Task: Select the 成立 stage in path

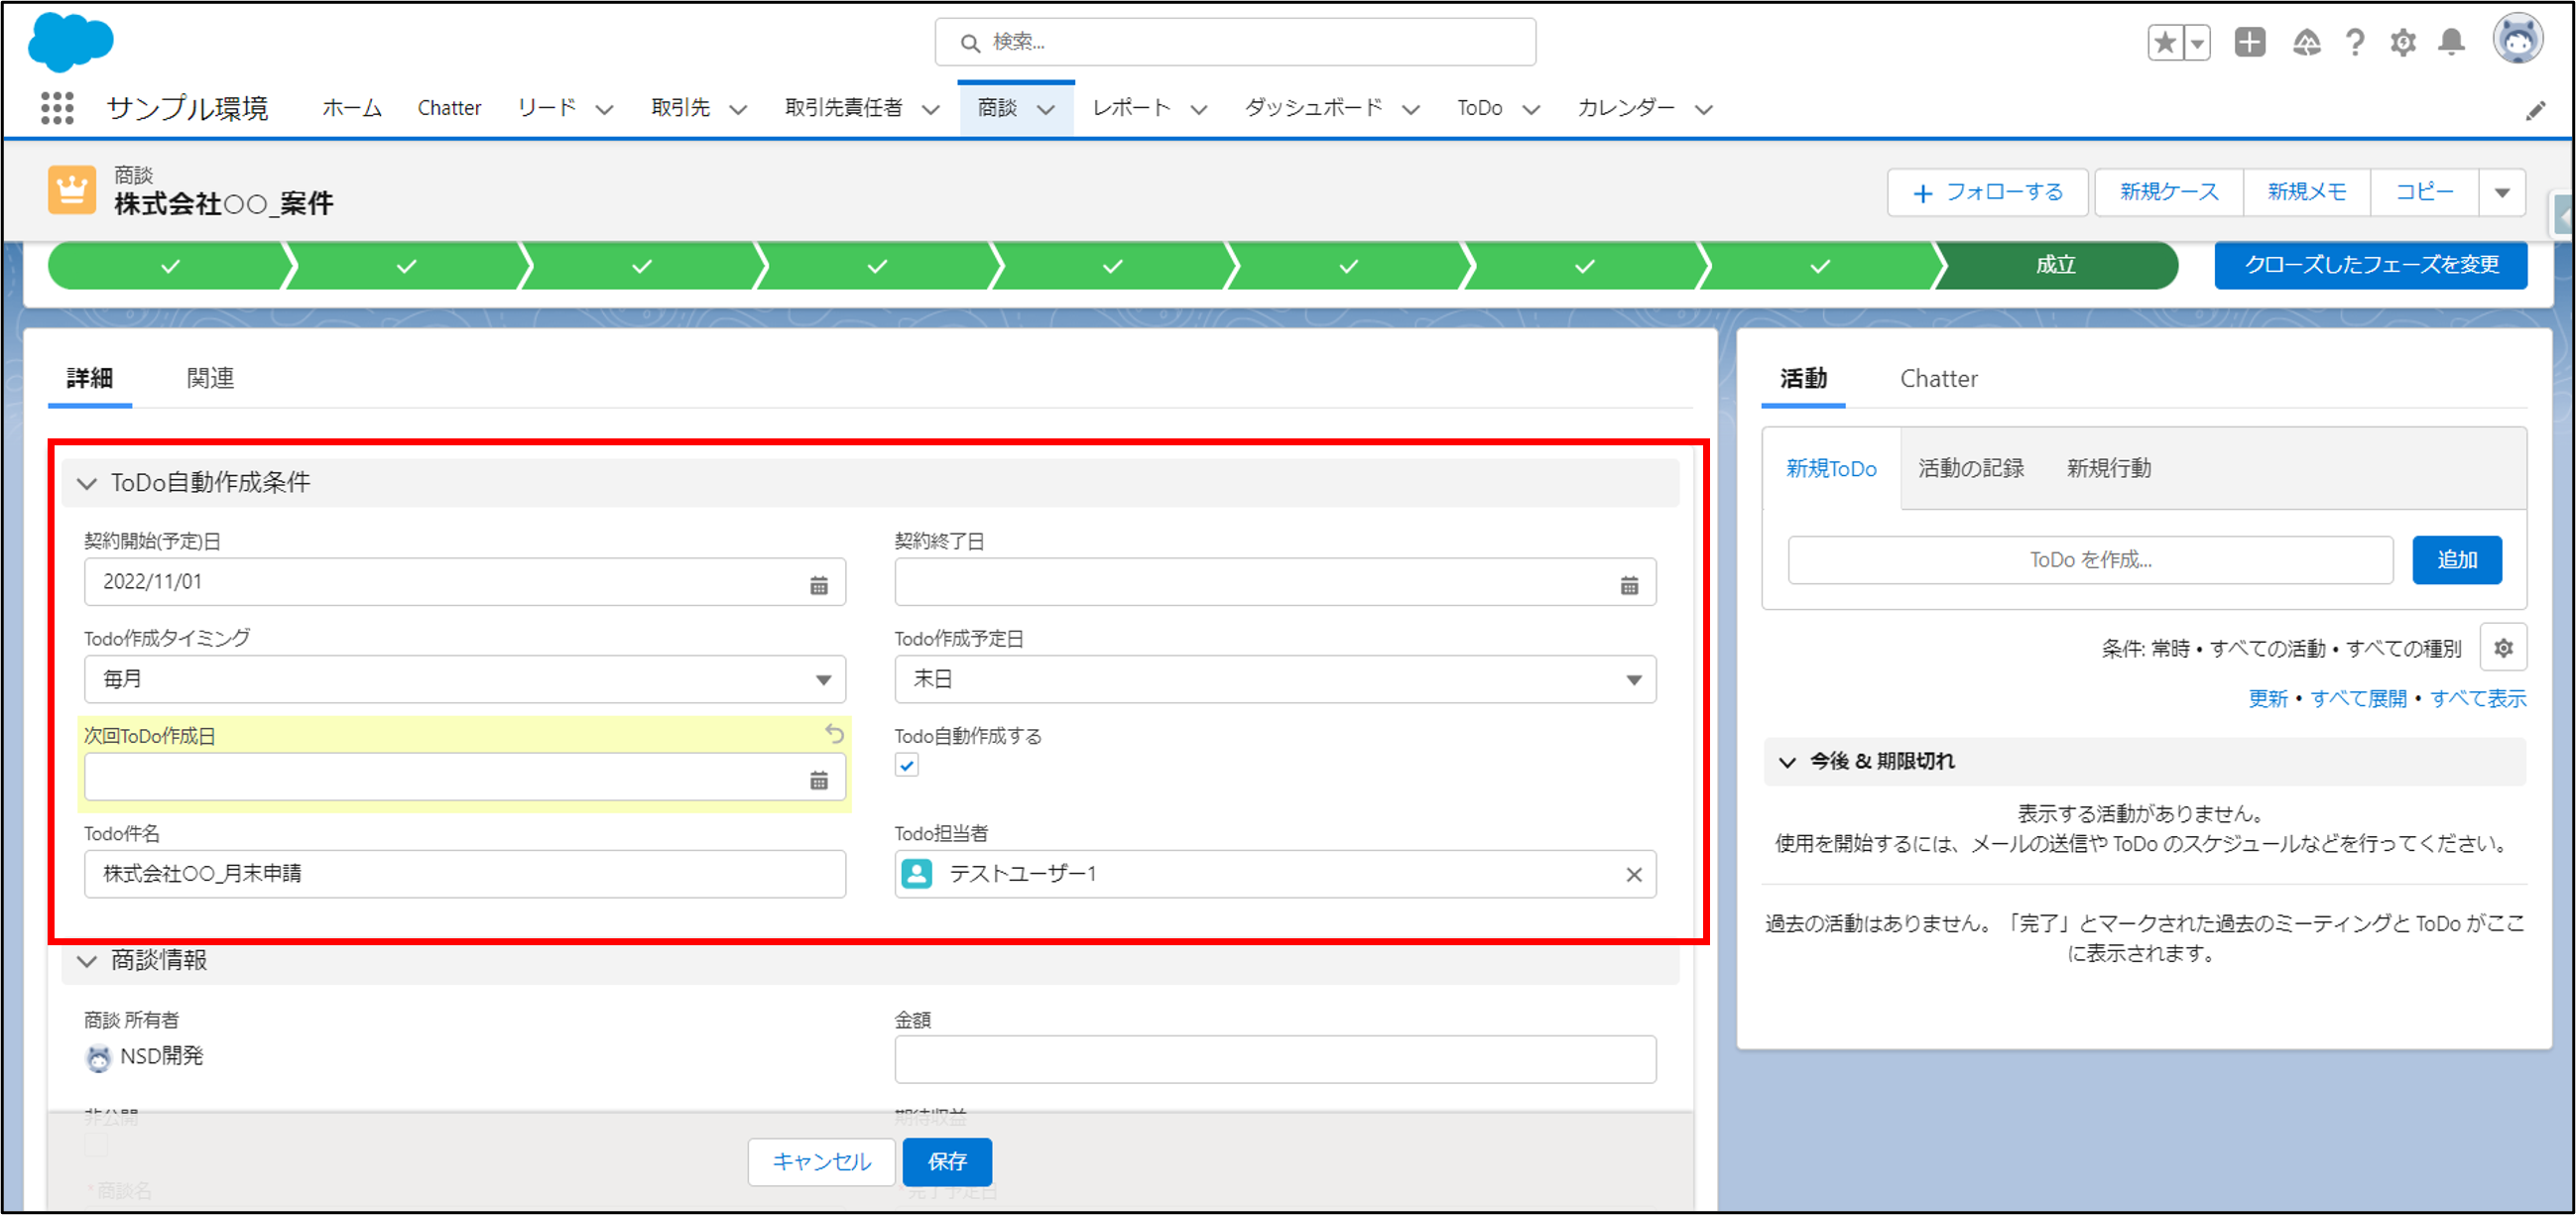Action: click(2055, 265)
